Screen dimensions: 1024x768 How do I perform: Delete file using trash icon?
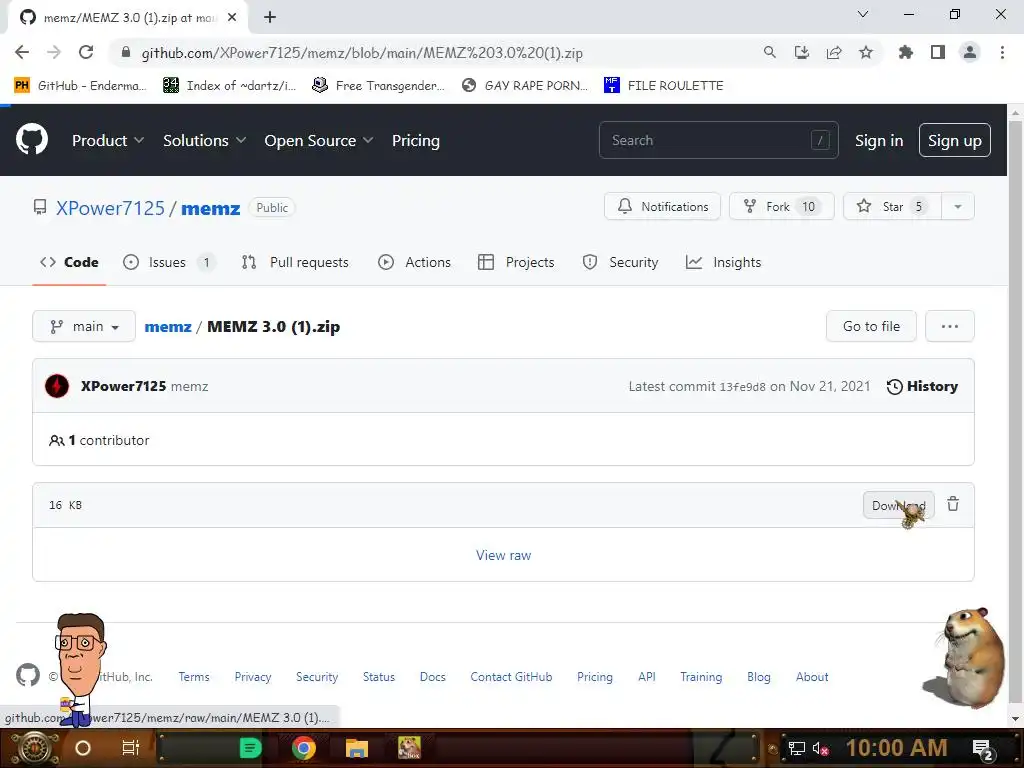pos(953,504)
